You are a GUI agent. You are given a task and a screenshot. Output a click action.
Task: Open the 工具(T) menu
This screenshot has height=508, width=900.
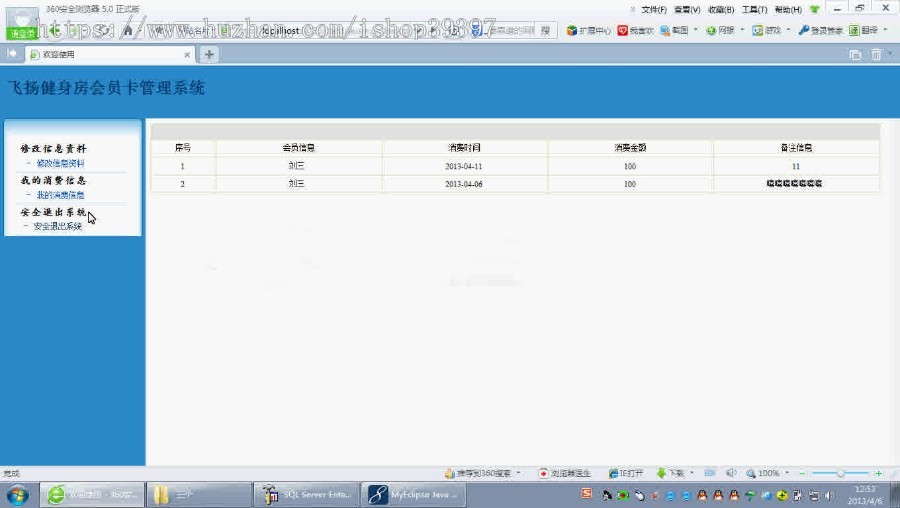[754, 10]
